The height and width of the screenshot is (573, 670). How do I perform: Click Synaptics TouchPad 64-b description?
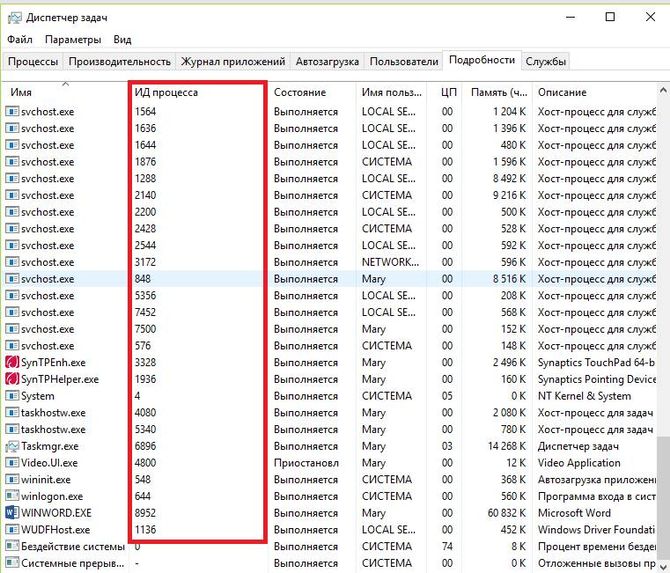[x=596, y=362]
